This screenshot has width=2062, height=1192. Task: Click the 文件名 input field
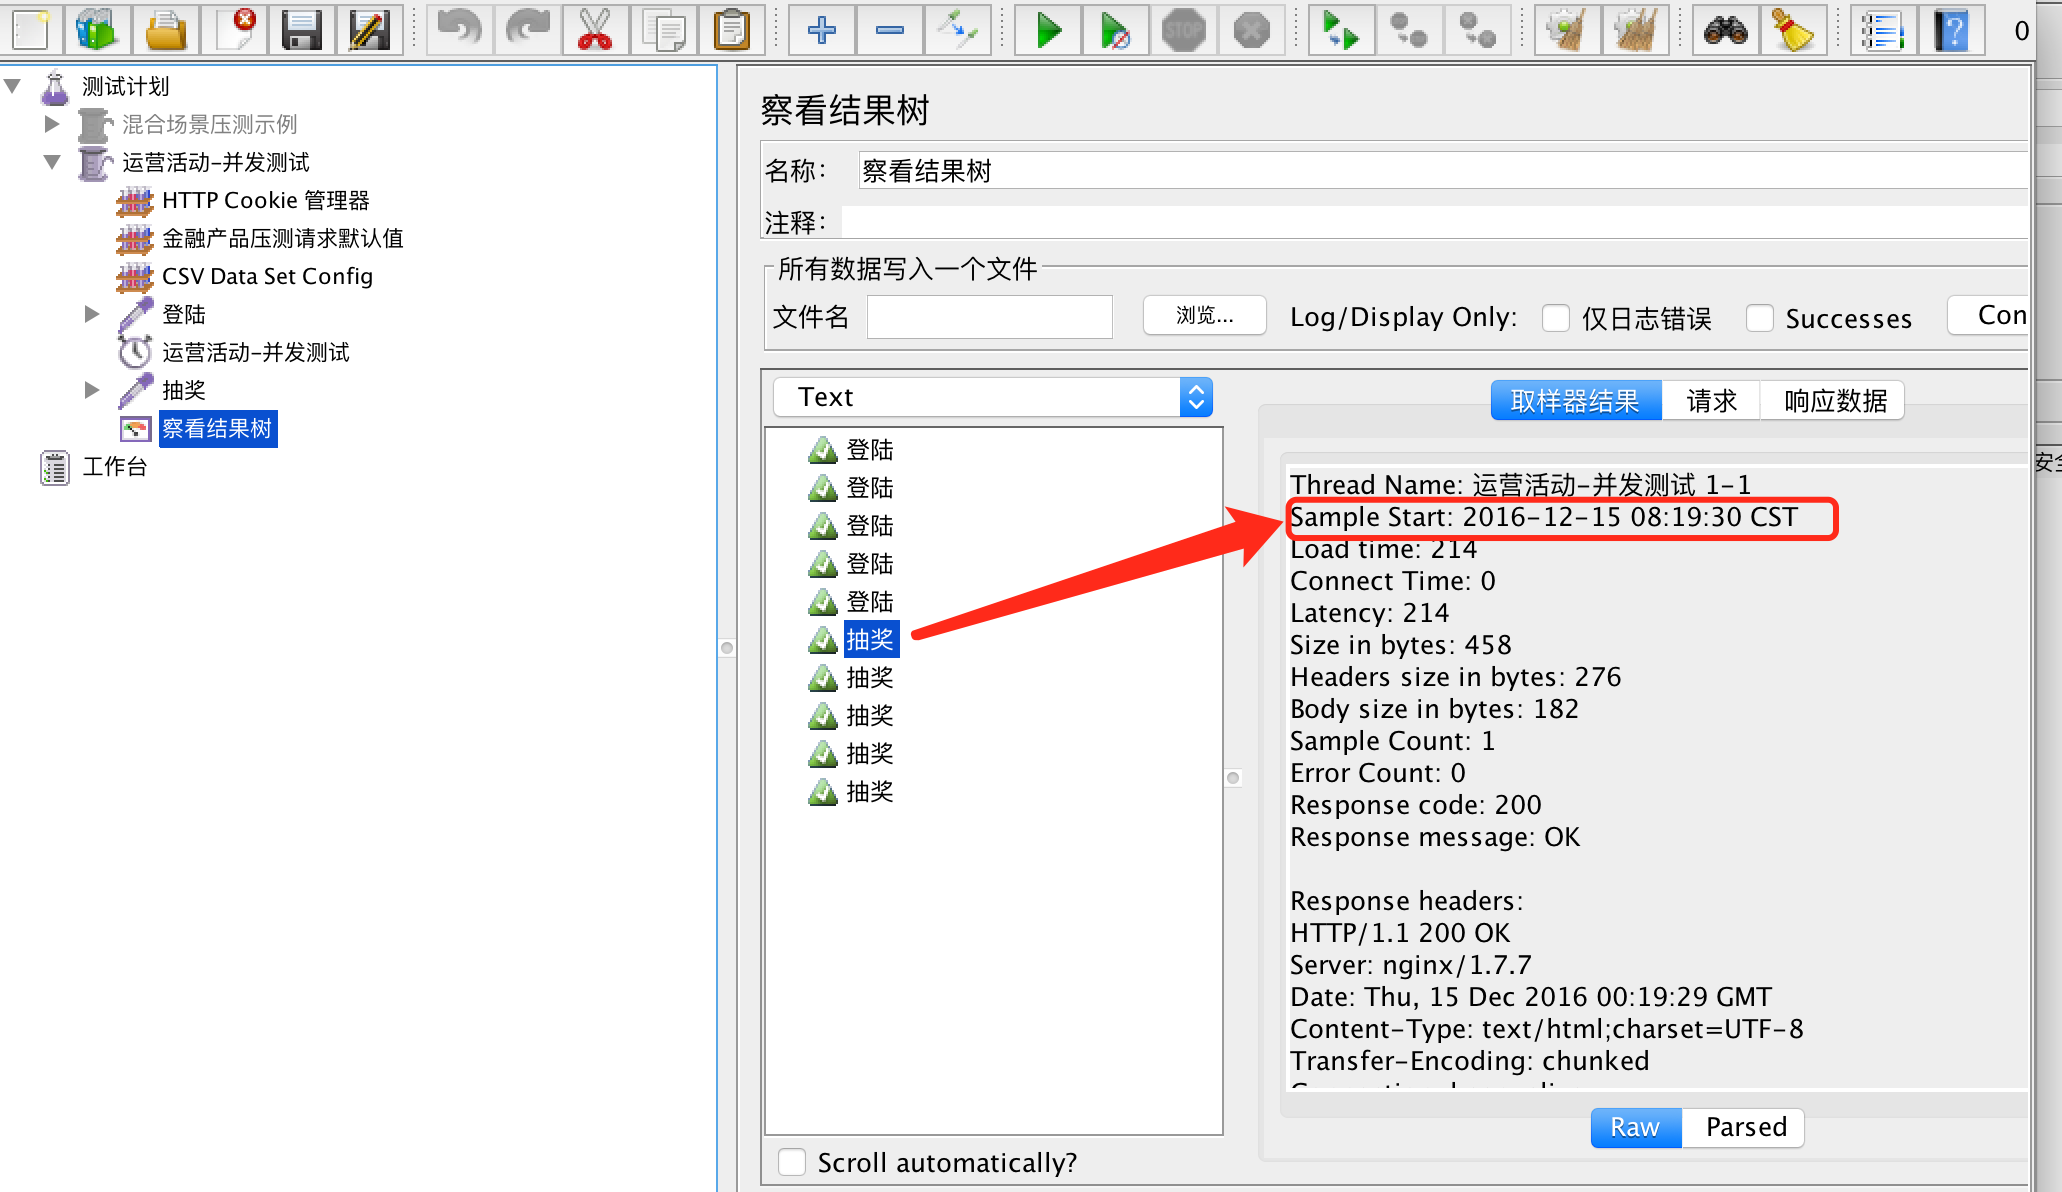(989, 317)
